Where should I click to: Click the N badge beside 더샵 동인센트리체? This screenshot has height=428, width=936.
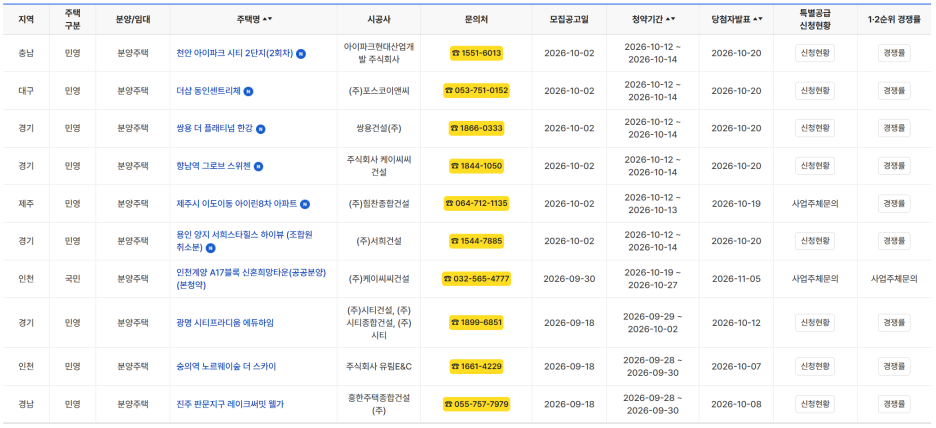coord(248,91)
